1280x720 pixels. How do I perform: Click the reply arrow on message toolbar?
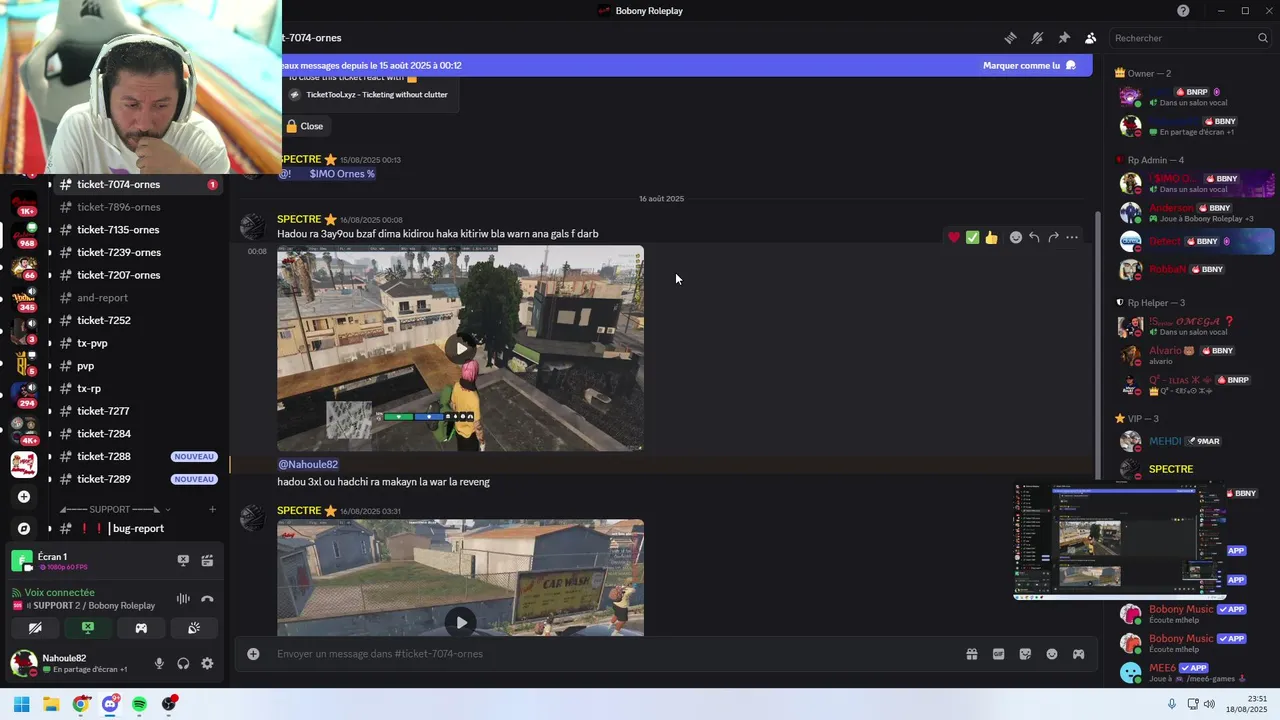point(1034,237)
